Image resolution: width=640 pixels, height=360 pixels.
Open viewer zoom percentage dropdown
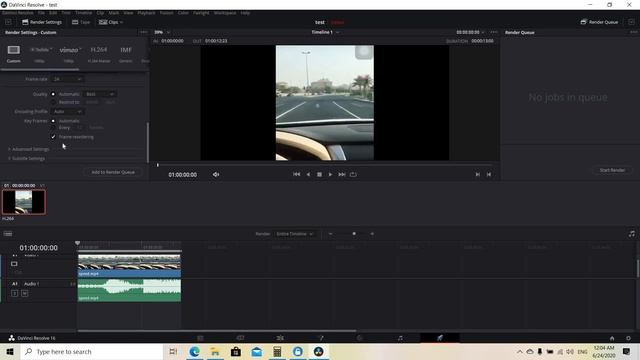click(162, 32)
